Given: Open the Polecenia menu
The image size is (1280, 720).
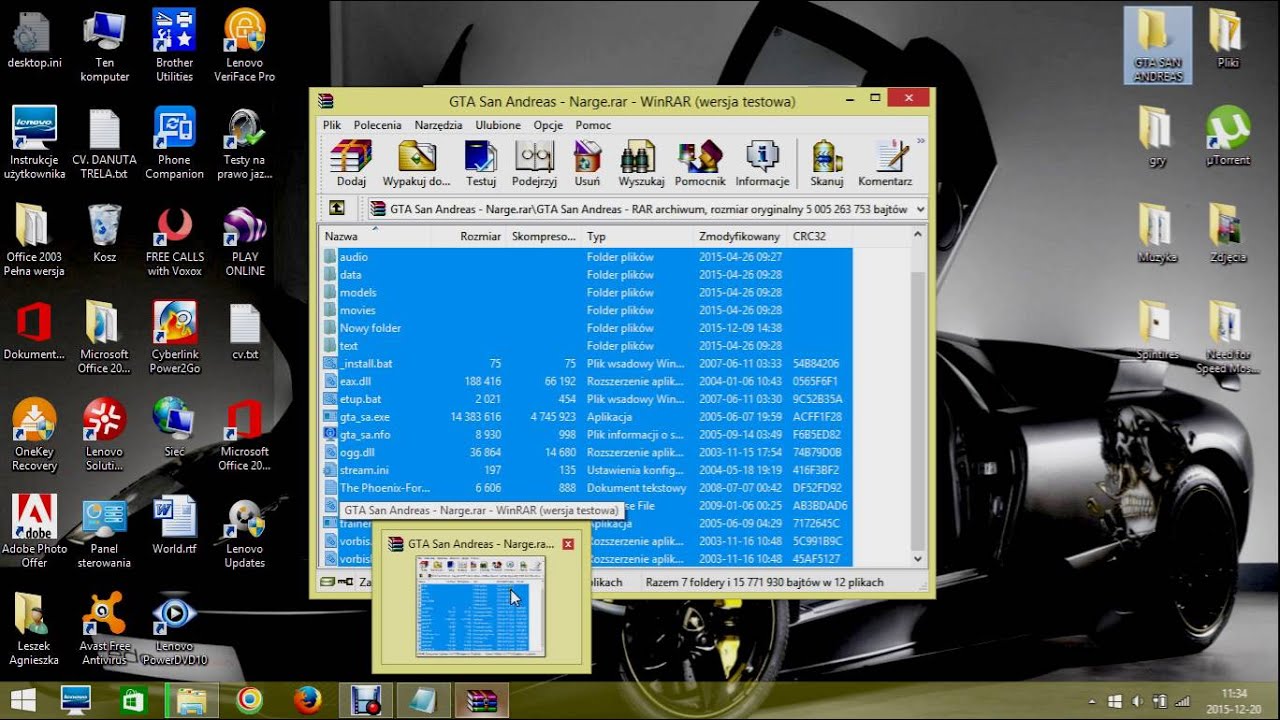Looking at the screenshot, I should (377, 125).
